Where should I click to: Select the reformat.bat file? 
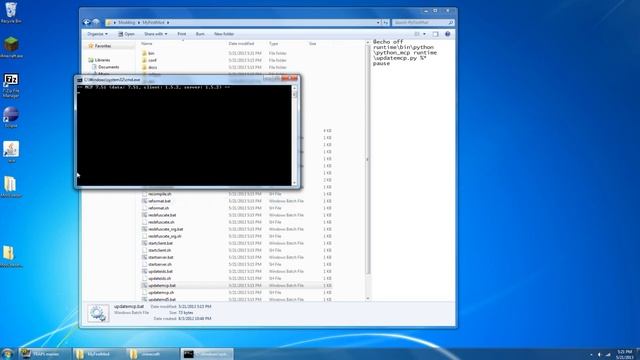point(159,201)
